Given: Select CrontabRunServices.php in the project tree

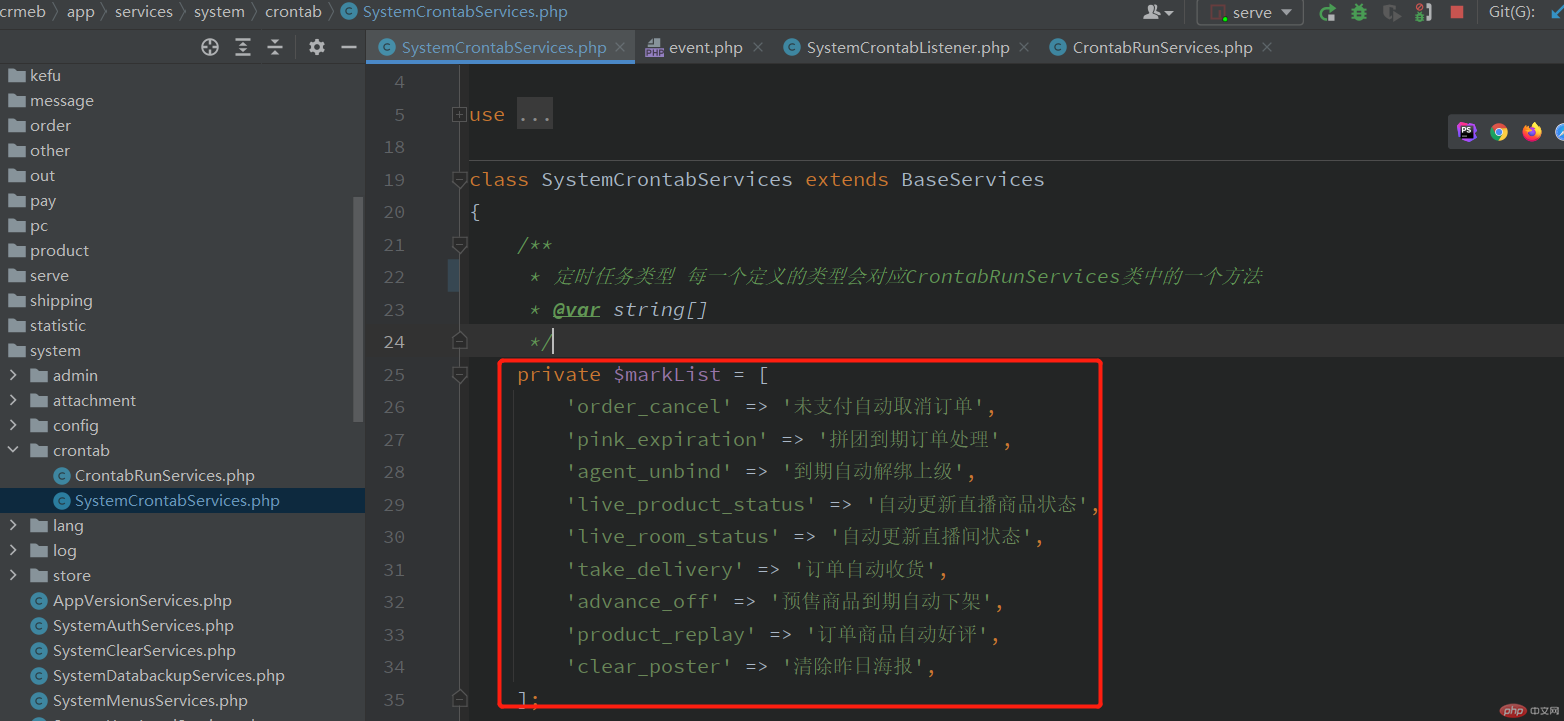Looking at the screenshot, I should tap(164, 476).
